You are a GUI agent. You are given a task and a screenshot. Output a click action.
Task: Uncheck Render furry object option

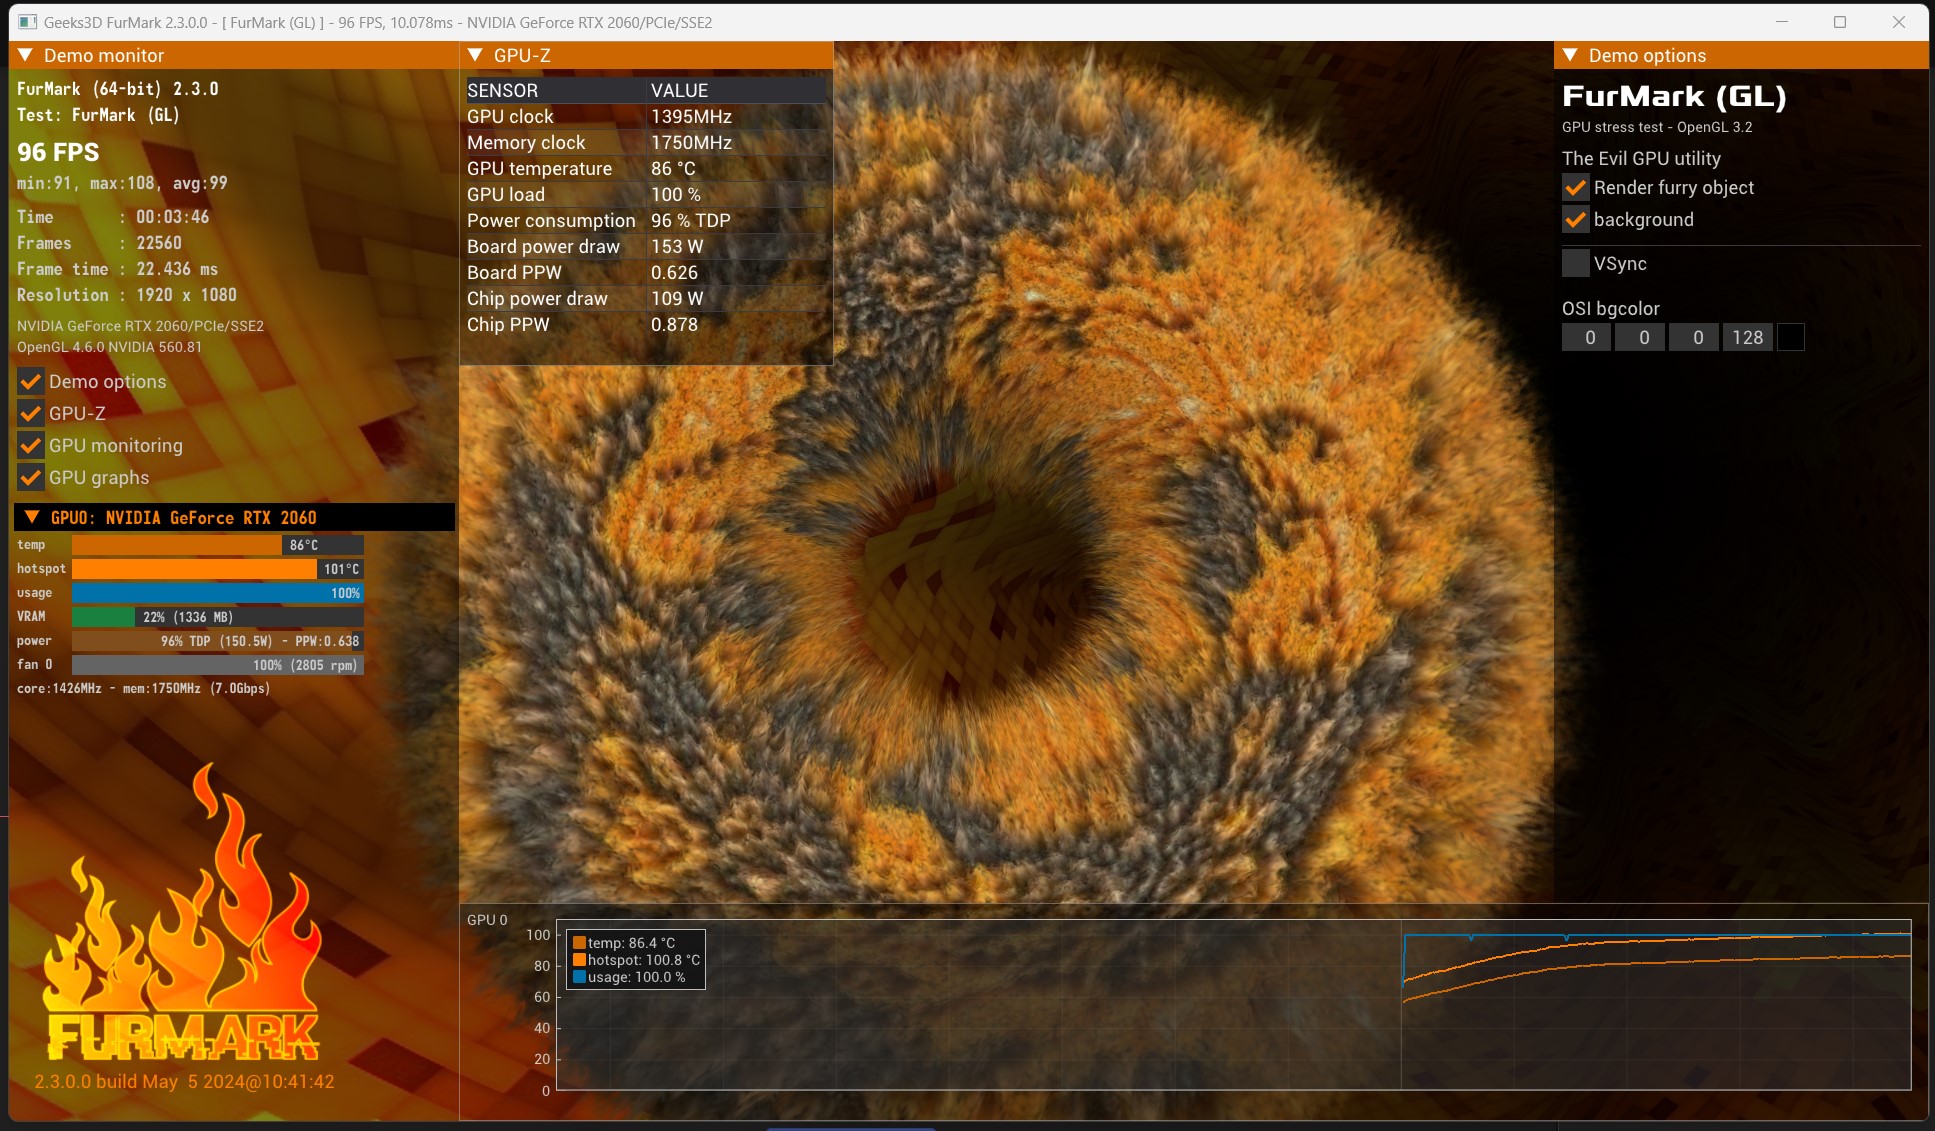(1576, 188)
